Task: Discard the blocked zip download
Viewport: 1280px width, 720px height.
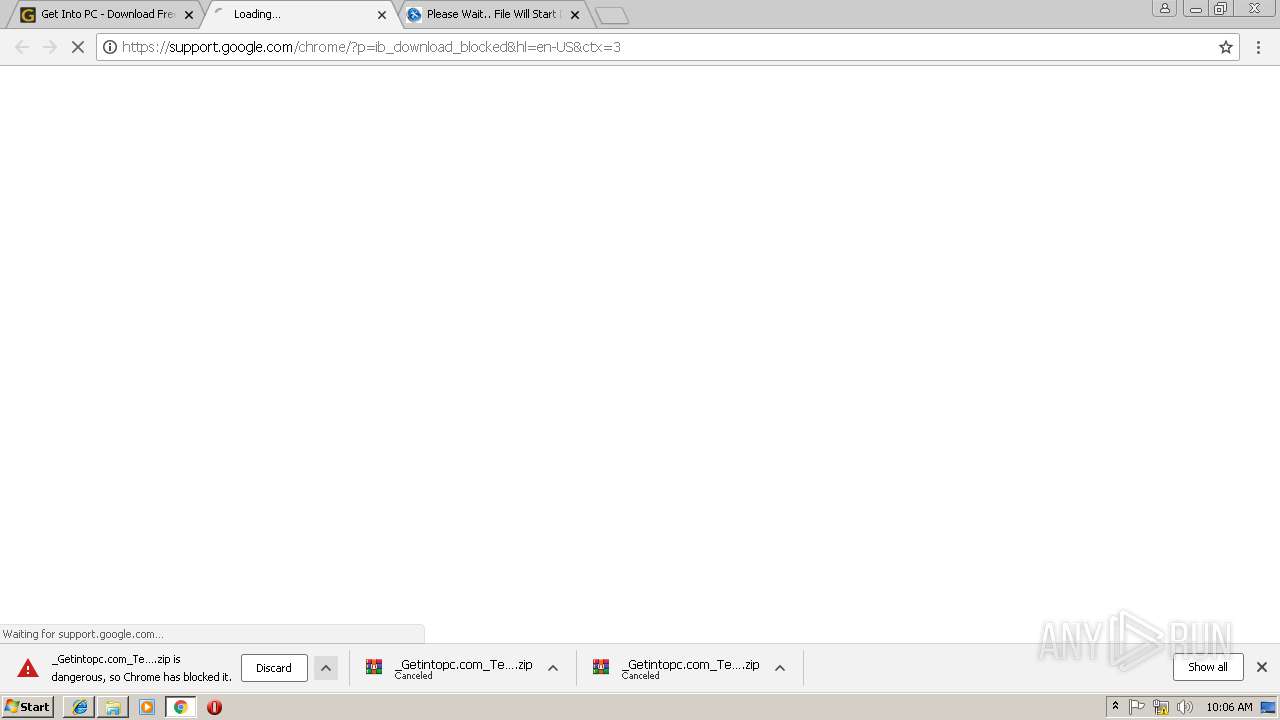Action: (274, 668)
